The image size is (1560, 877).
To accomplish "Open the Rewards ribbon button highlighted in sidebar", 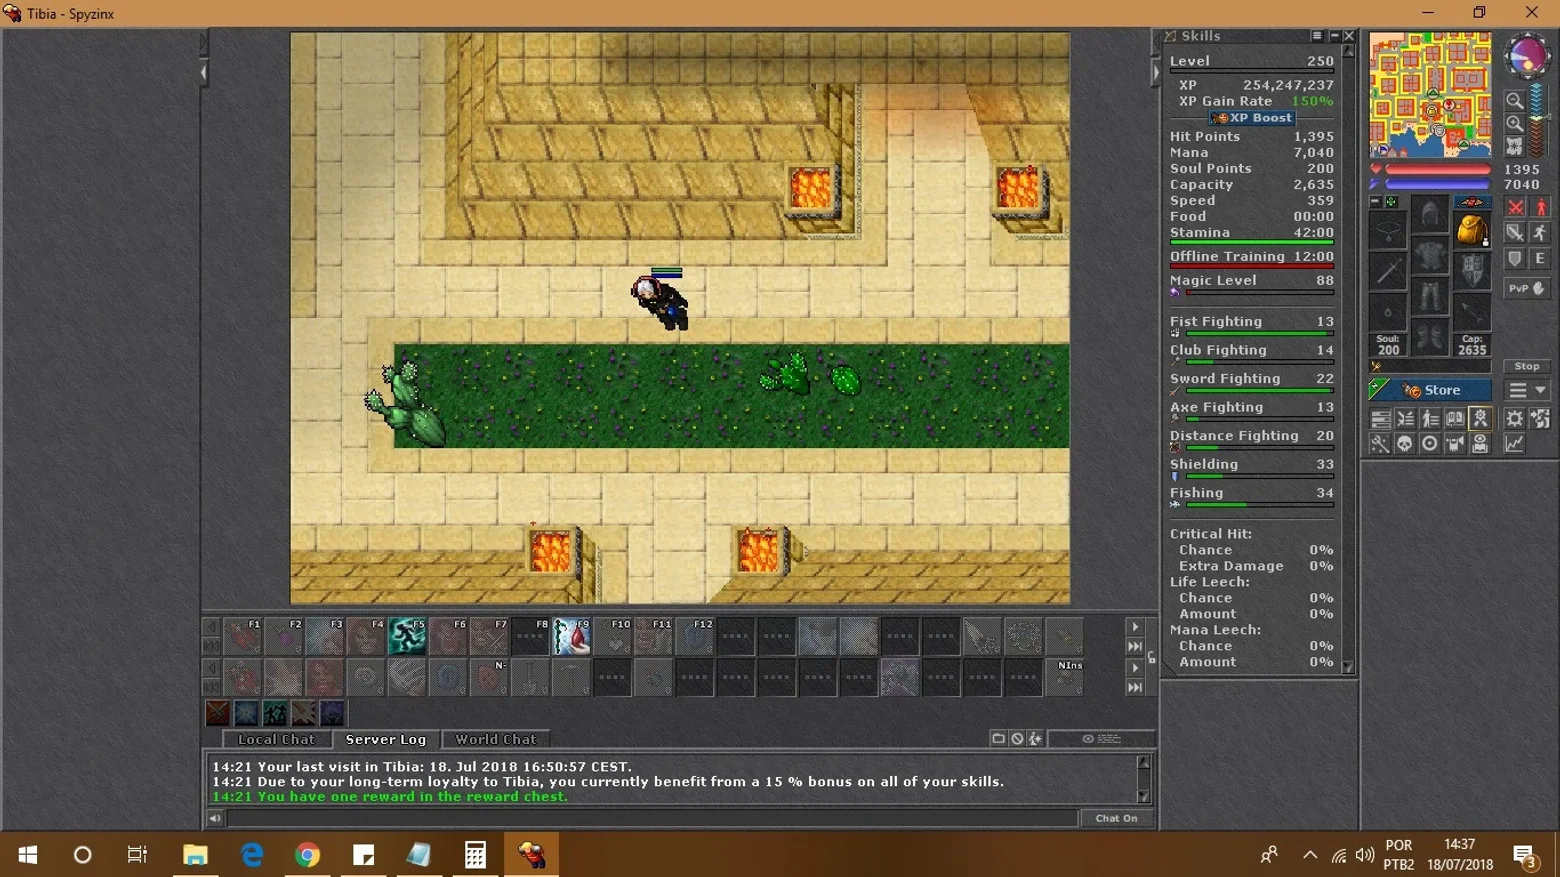I will (1480, 419).
